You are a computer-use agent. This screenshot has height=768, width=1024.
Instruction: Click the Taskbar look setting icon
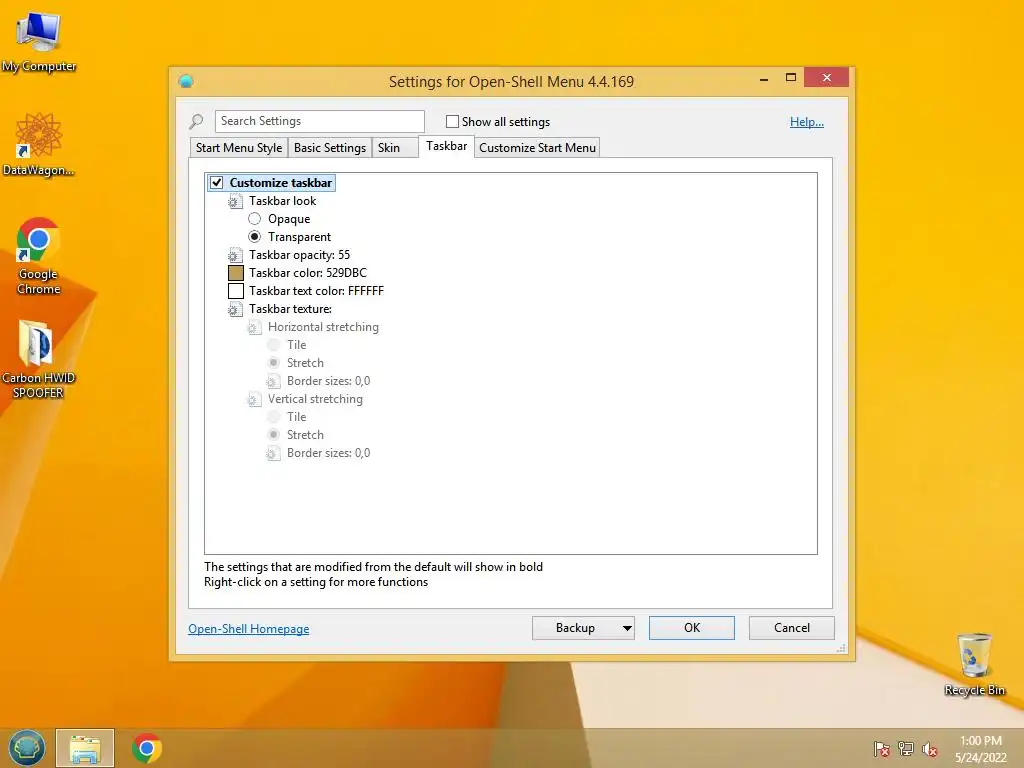point(234,201)
